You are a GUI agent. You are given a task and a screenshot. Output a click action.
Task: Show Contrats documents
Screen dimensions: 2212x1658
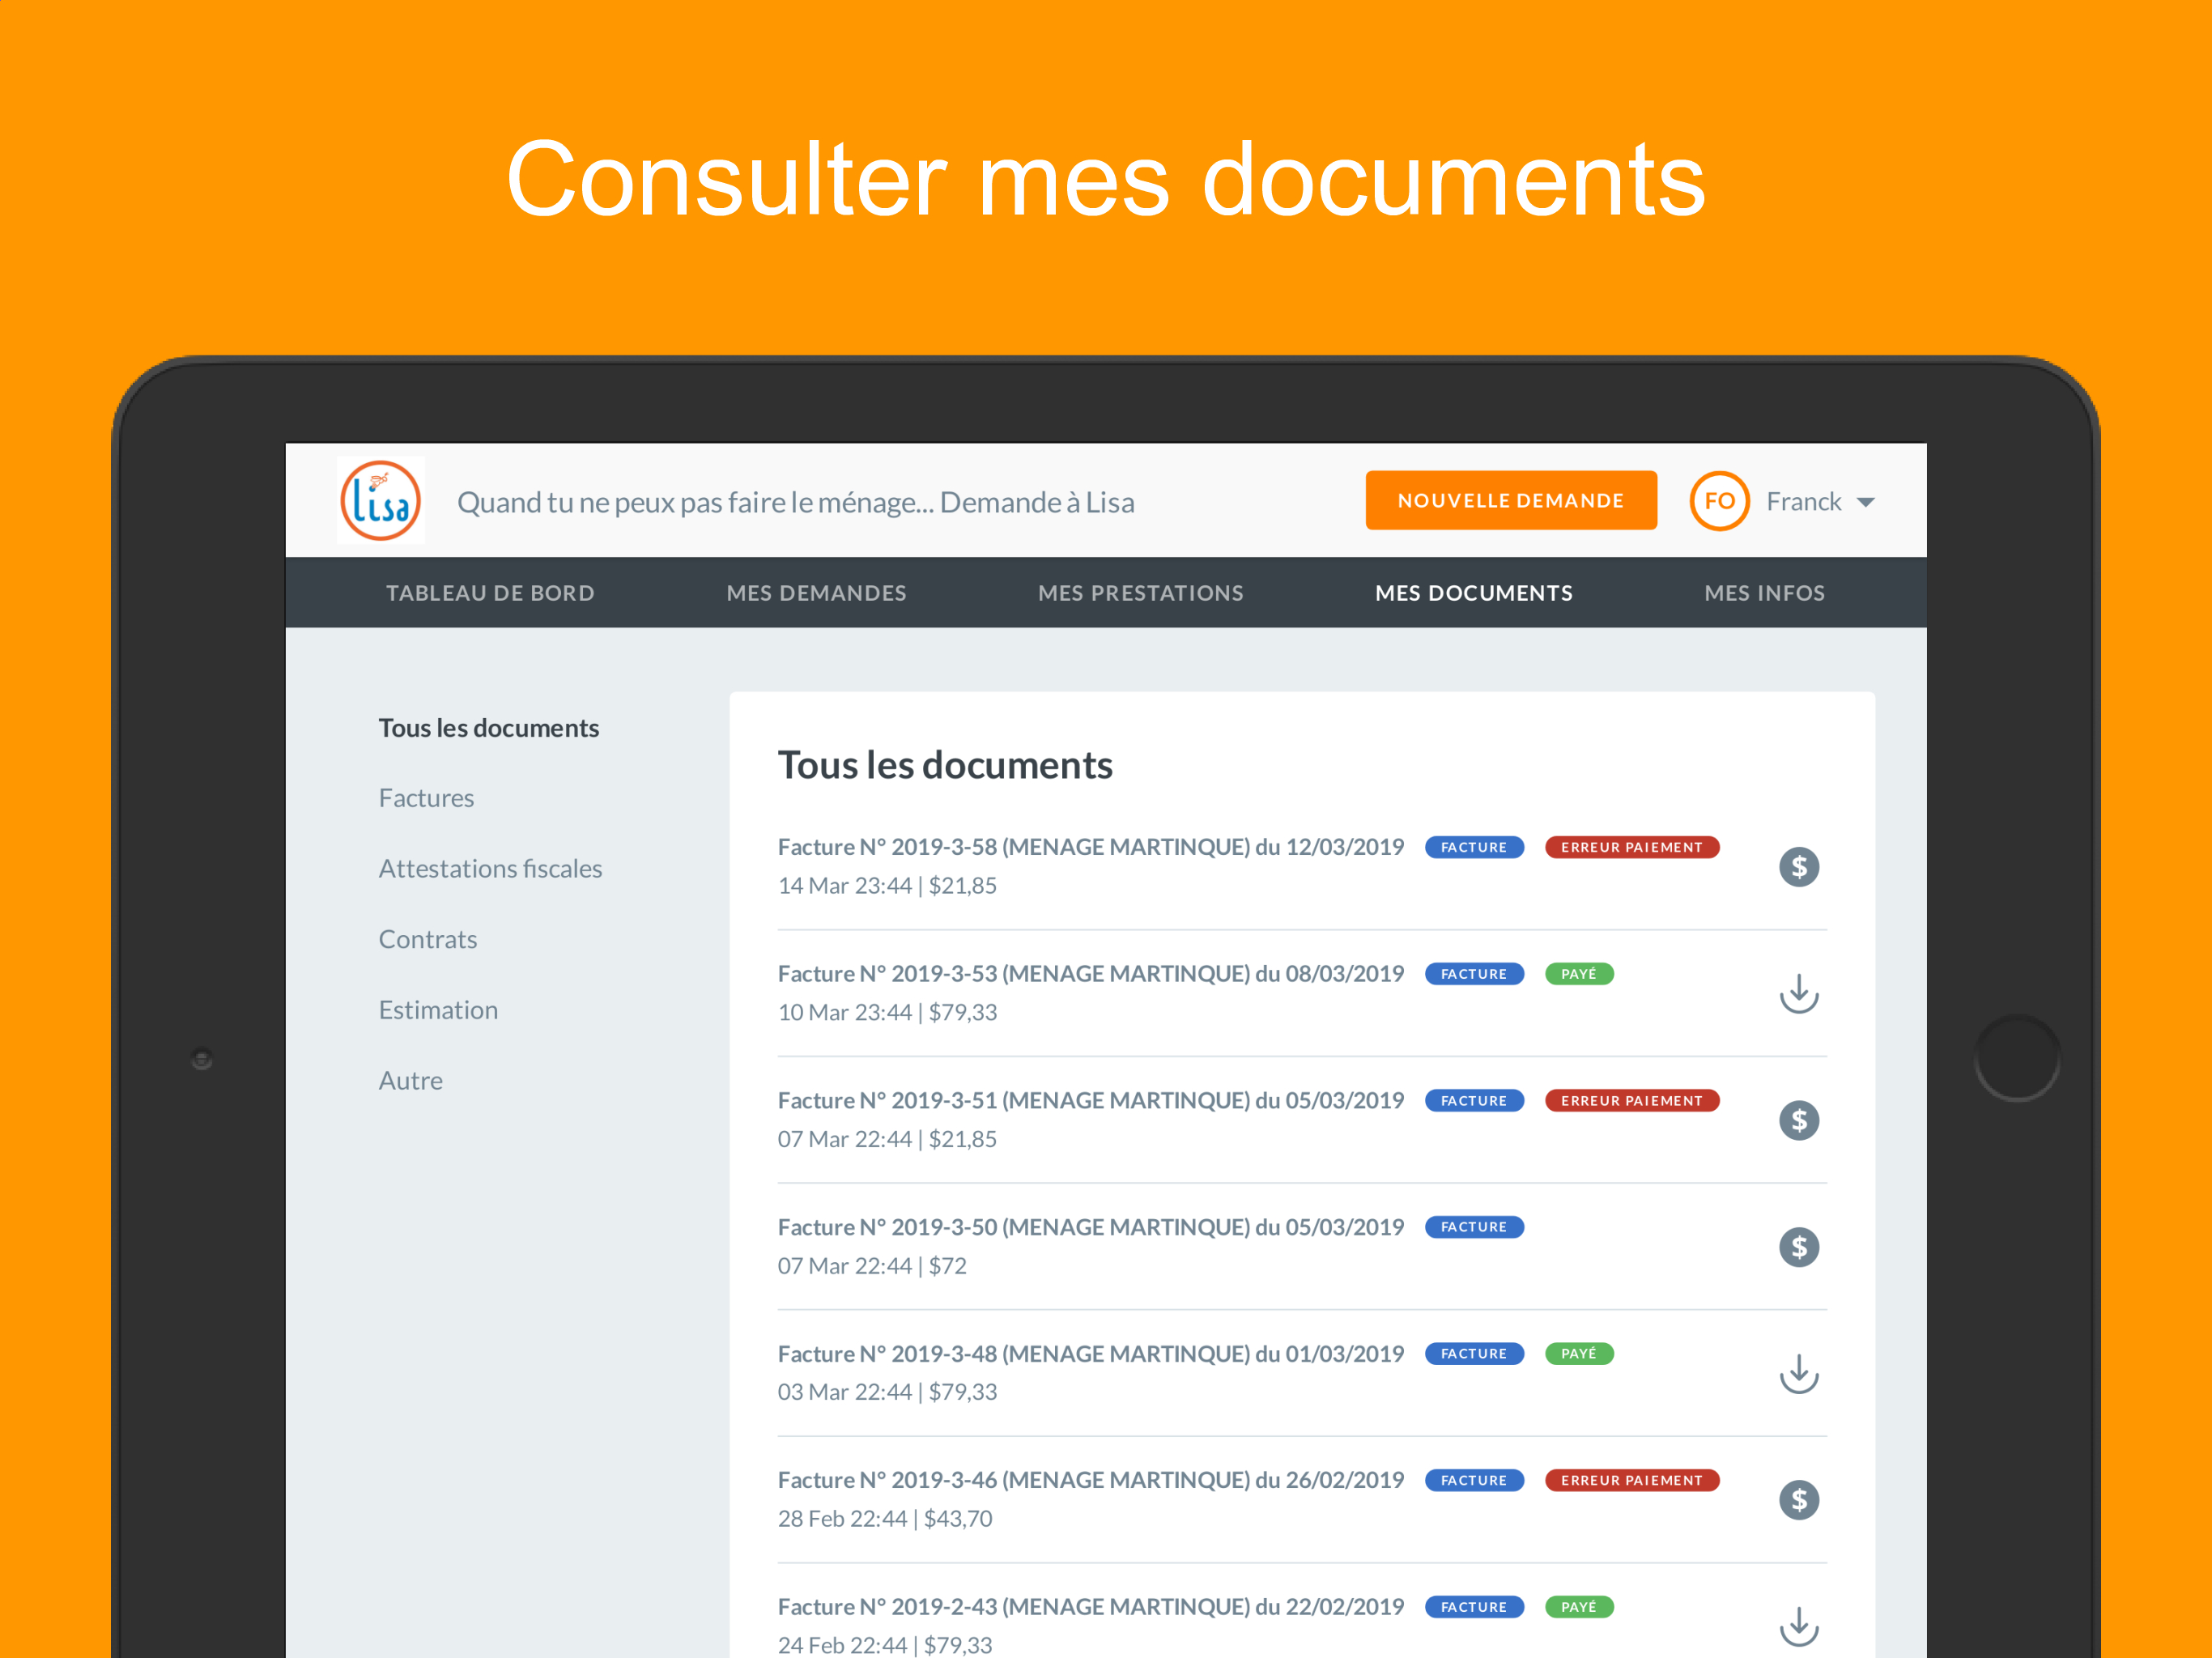coord(427,939)
